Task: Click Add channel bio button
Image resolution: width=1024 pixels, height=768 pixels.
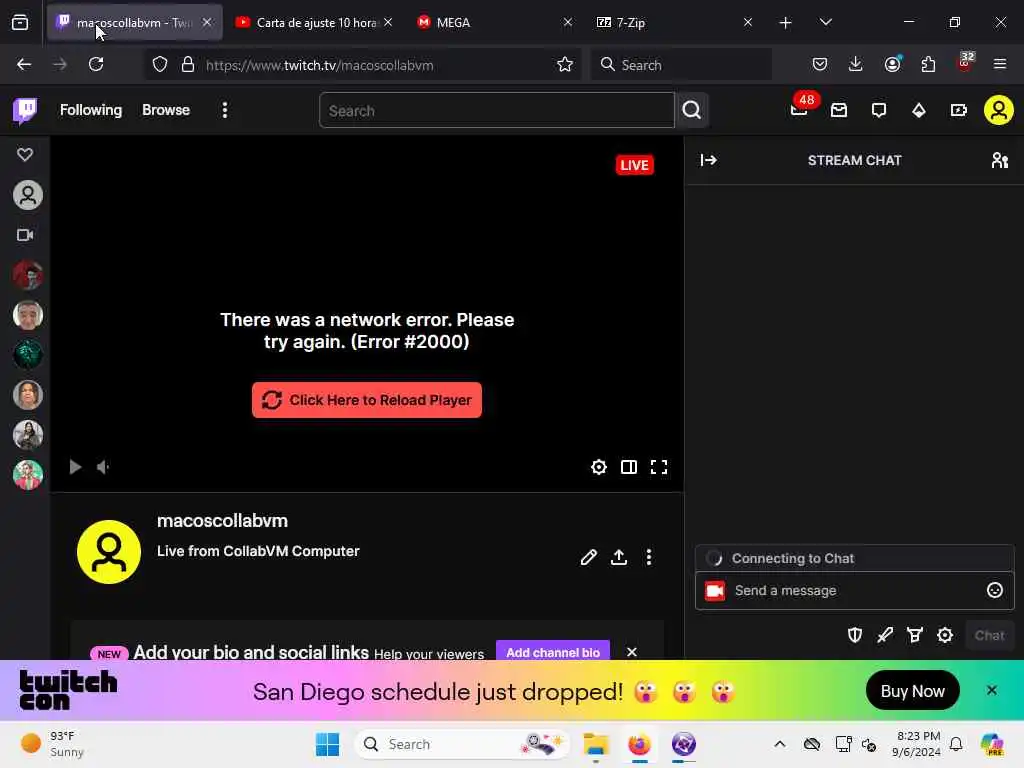Action: tap(552, 652)
